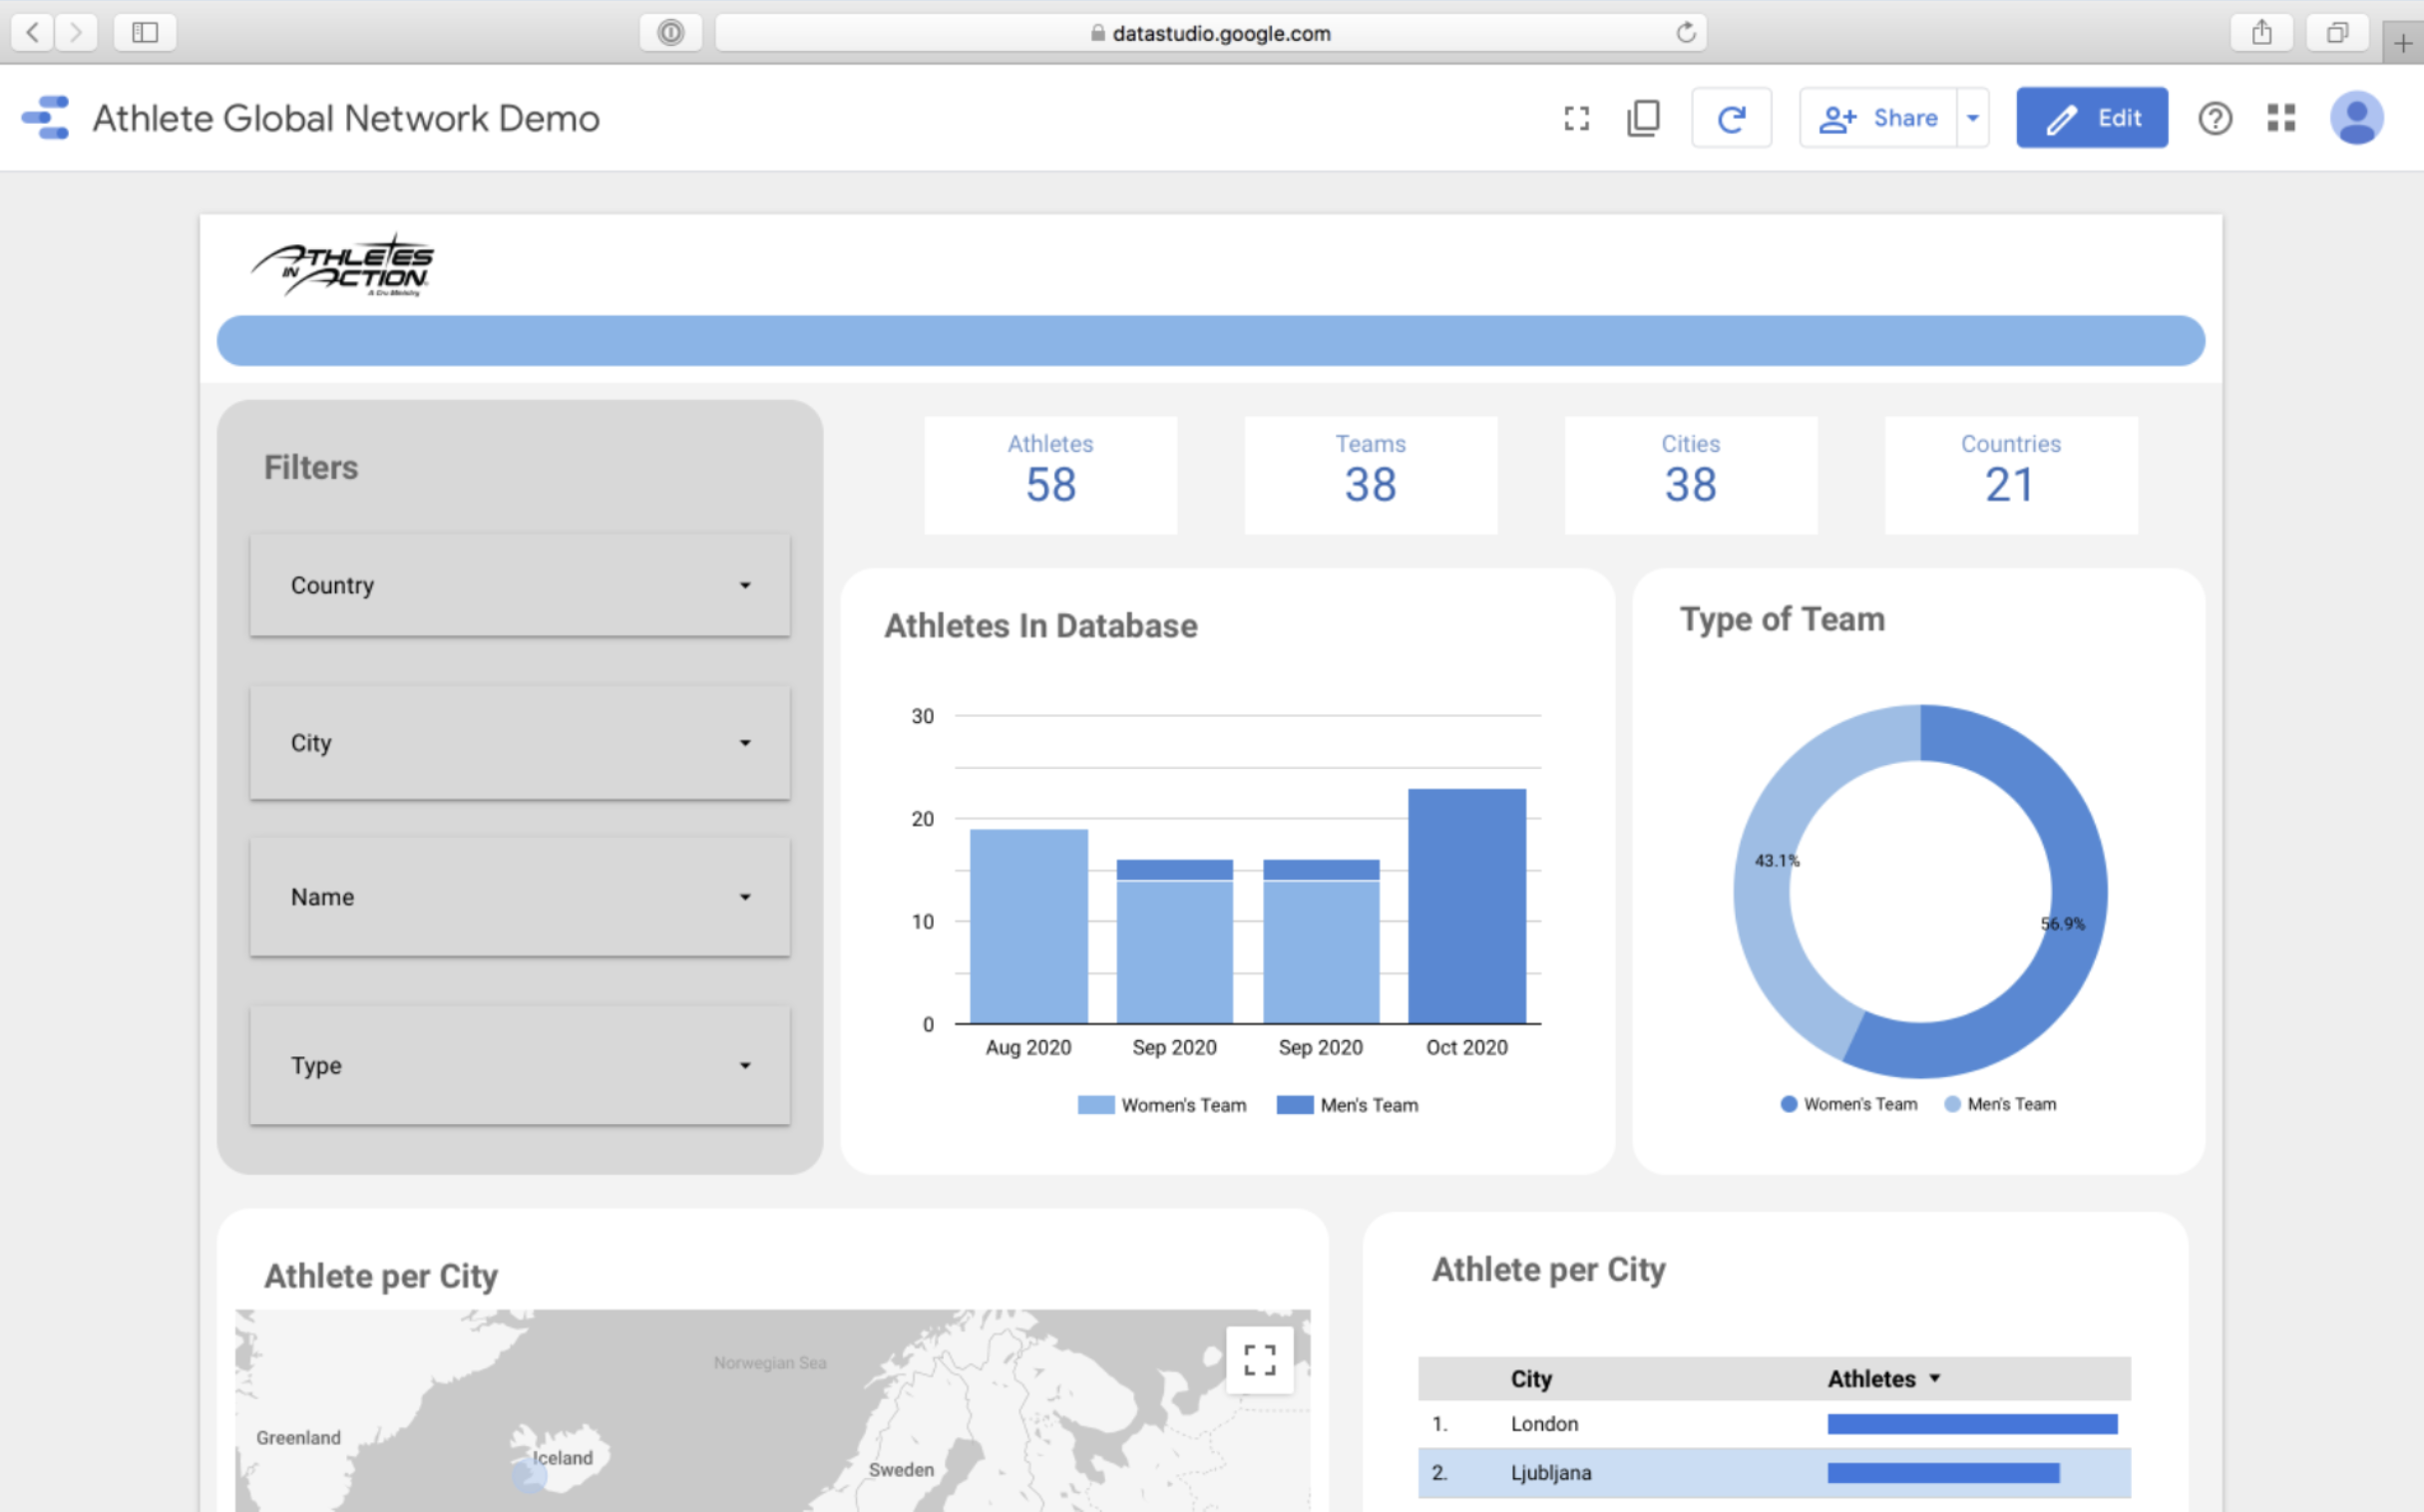The height and width of the screenshot is (1512, 2424).
Task: Open the Country filter dropdown
Action: click(519, 586)
